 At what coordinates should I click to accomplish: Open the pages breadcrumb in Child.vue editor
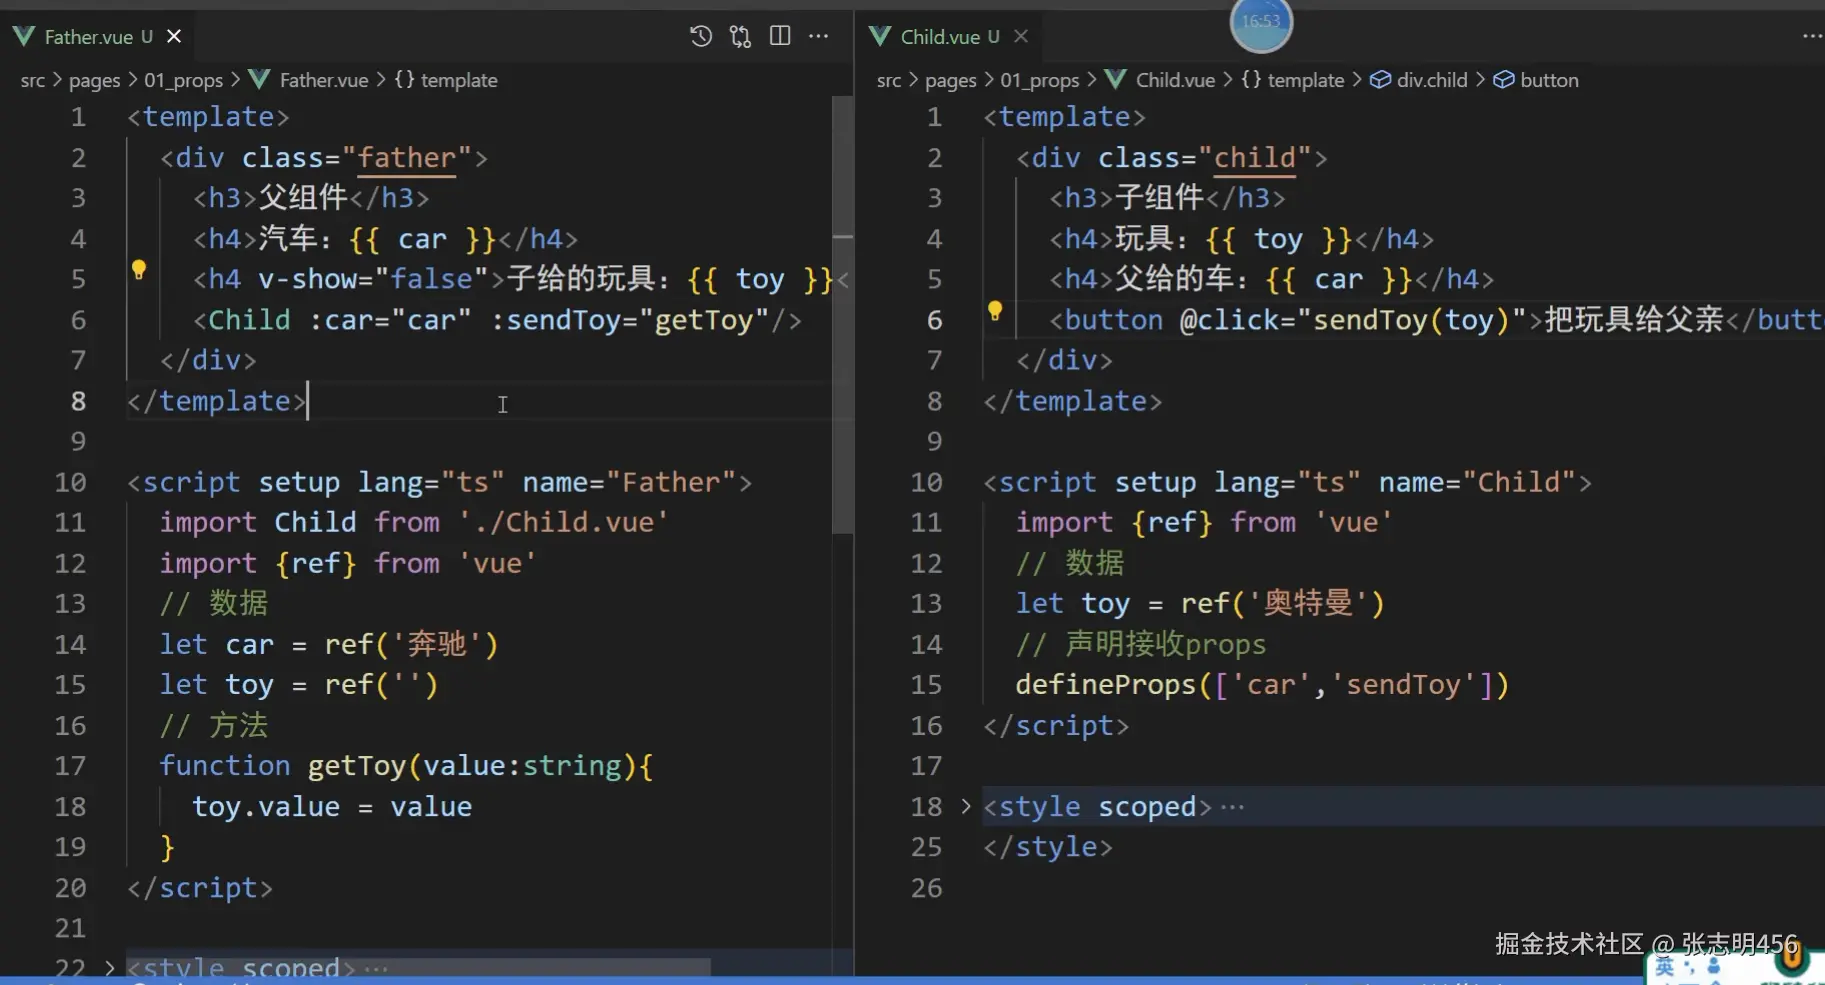951,80
